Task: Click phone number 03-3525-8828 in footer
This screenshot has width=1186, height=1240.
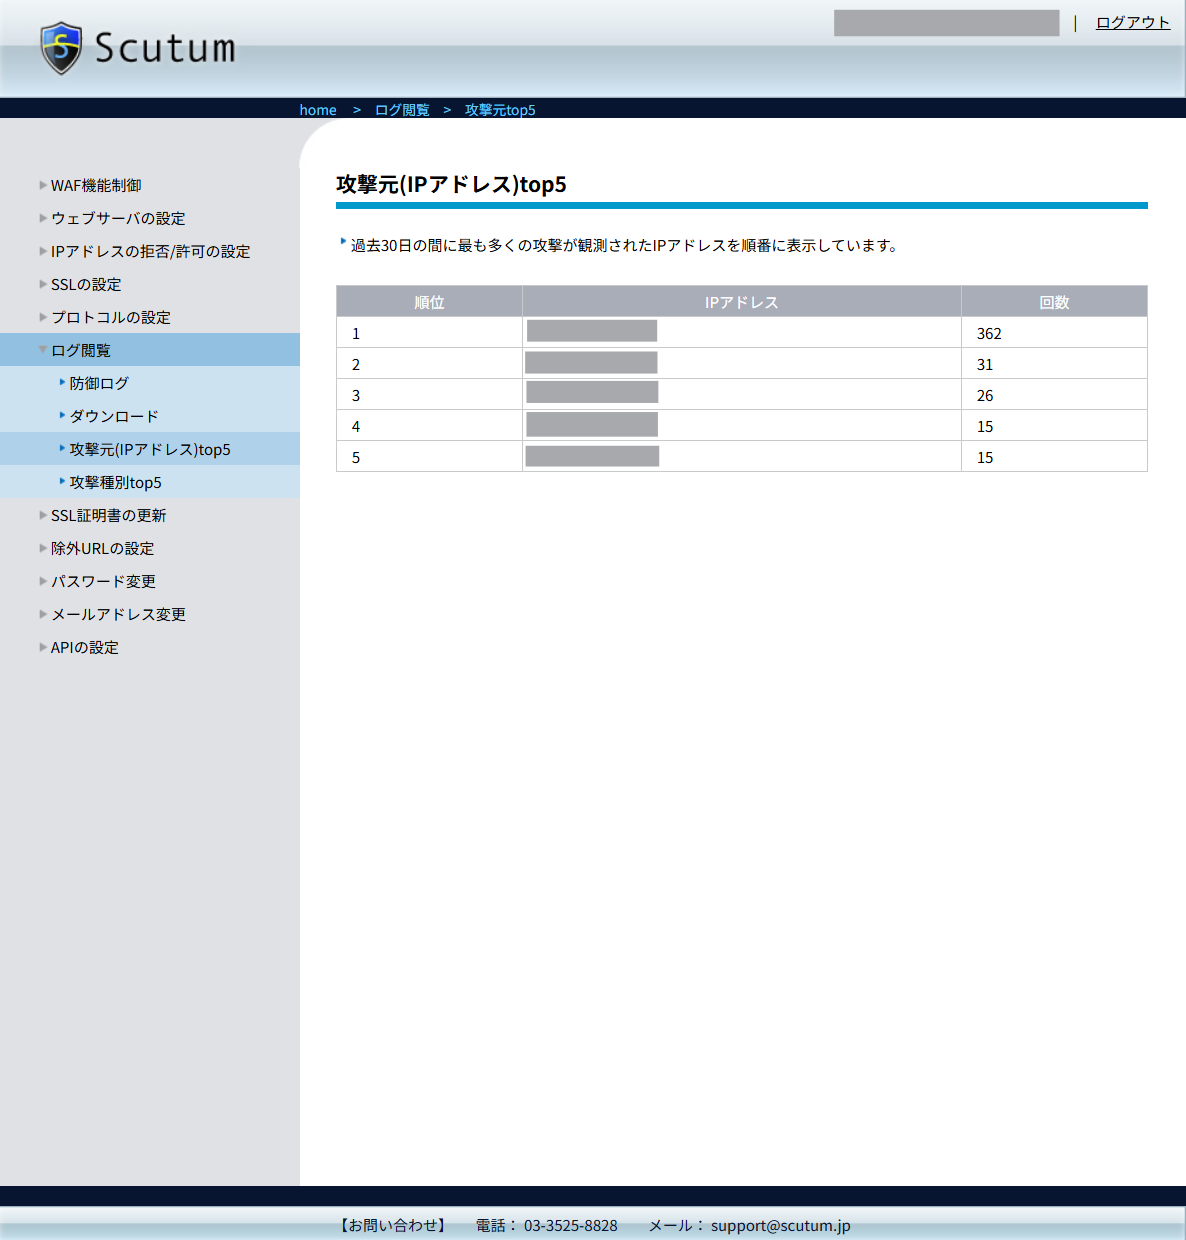Action: coord(571,1225)
